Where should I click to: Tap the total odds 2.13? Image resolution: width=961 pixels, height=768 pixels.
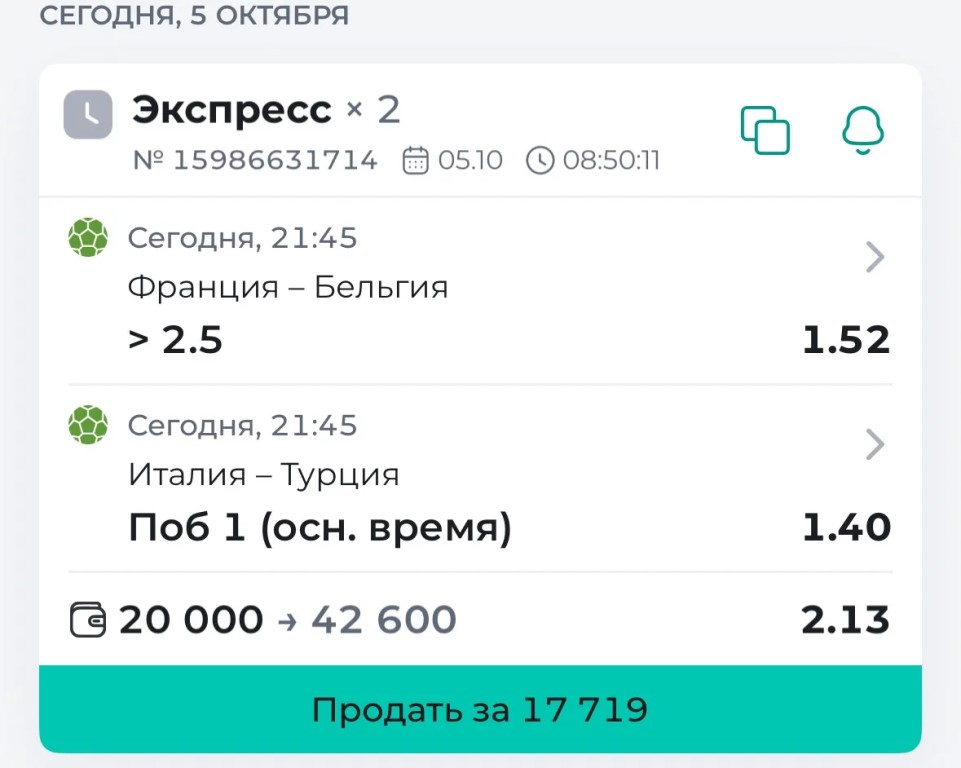click(x=845, y=620)
